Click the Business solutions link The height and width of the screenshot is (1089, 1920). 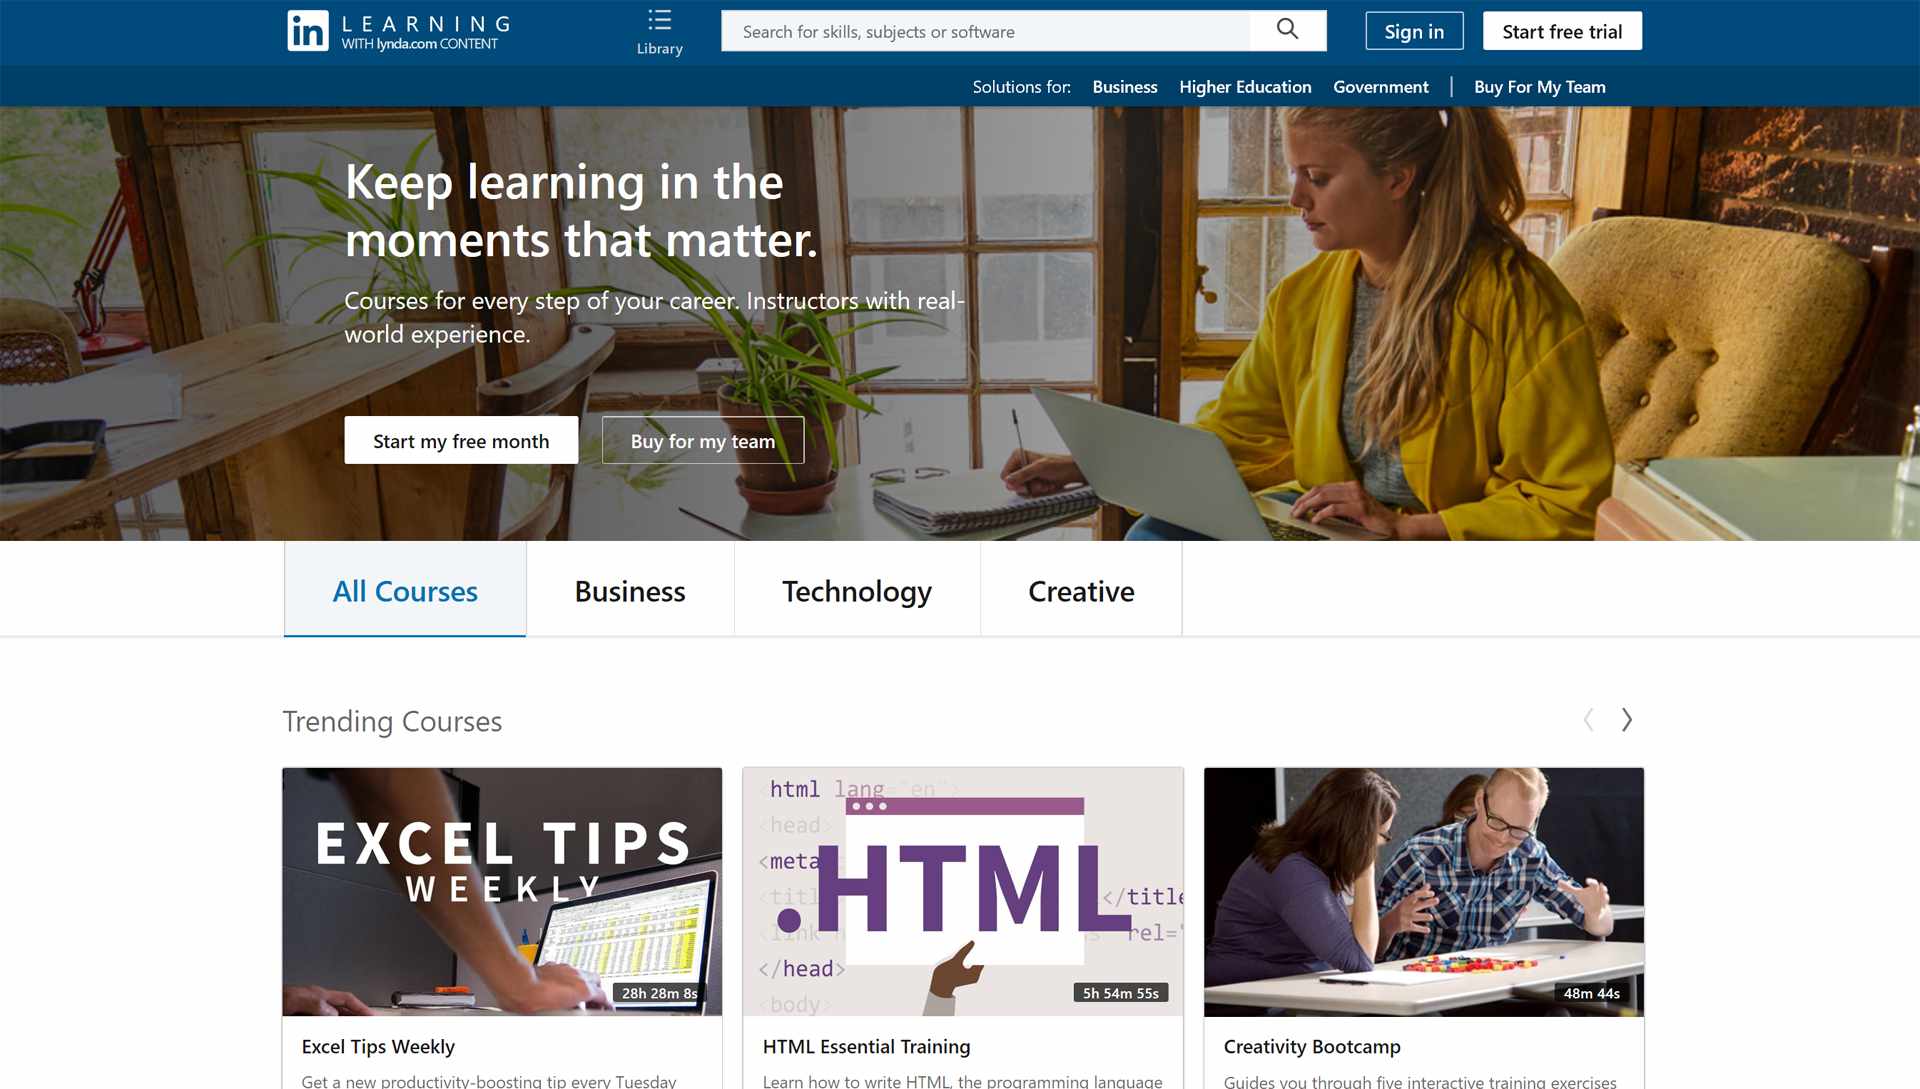[x=1124, y=86]
